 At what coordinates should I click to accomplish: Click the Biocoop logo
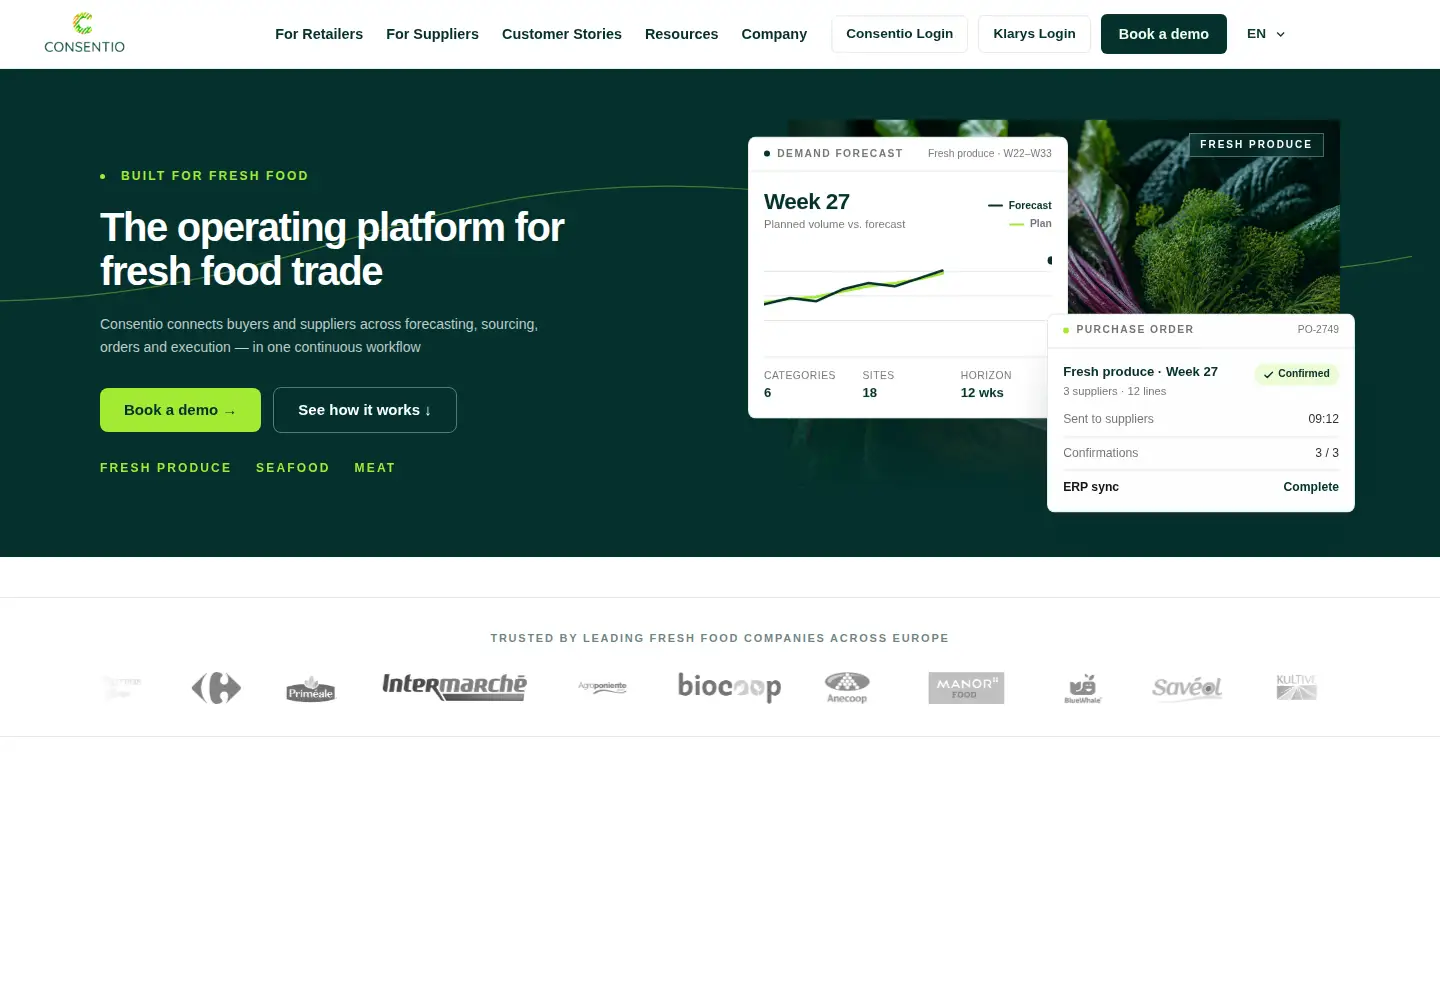click(729, 687)
